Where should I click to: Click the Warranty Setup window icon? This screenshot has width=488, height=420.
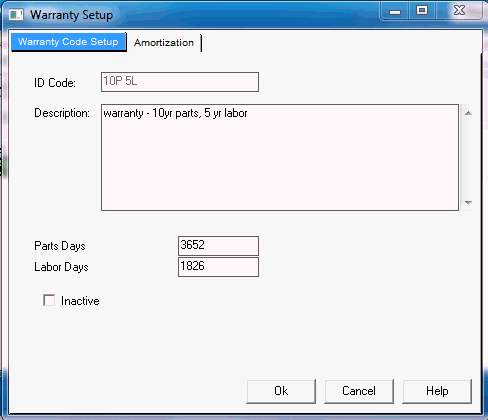point(16,15)
